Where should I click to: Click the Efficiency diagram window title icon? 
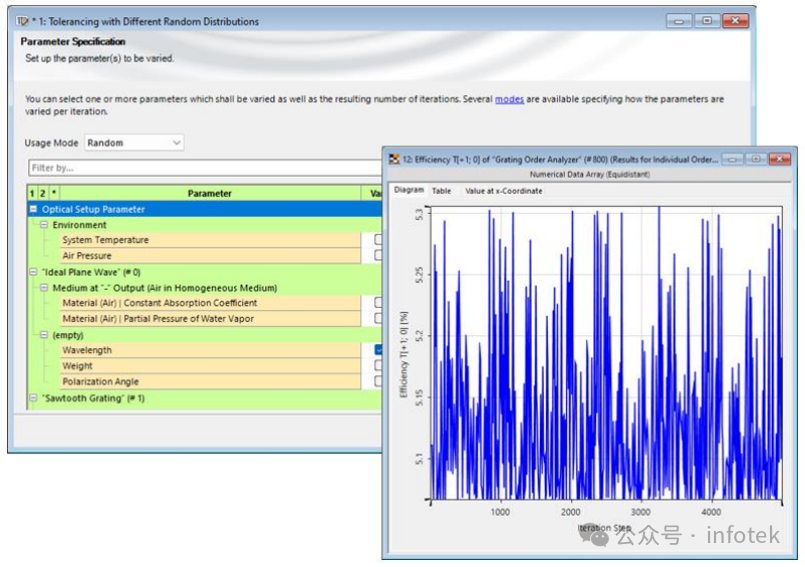pos(394,159)
